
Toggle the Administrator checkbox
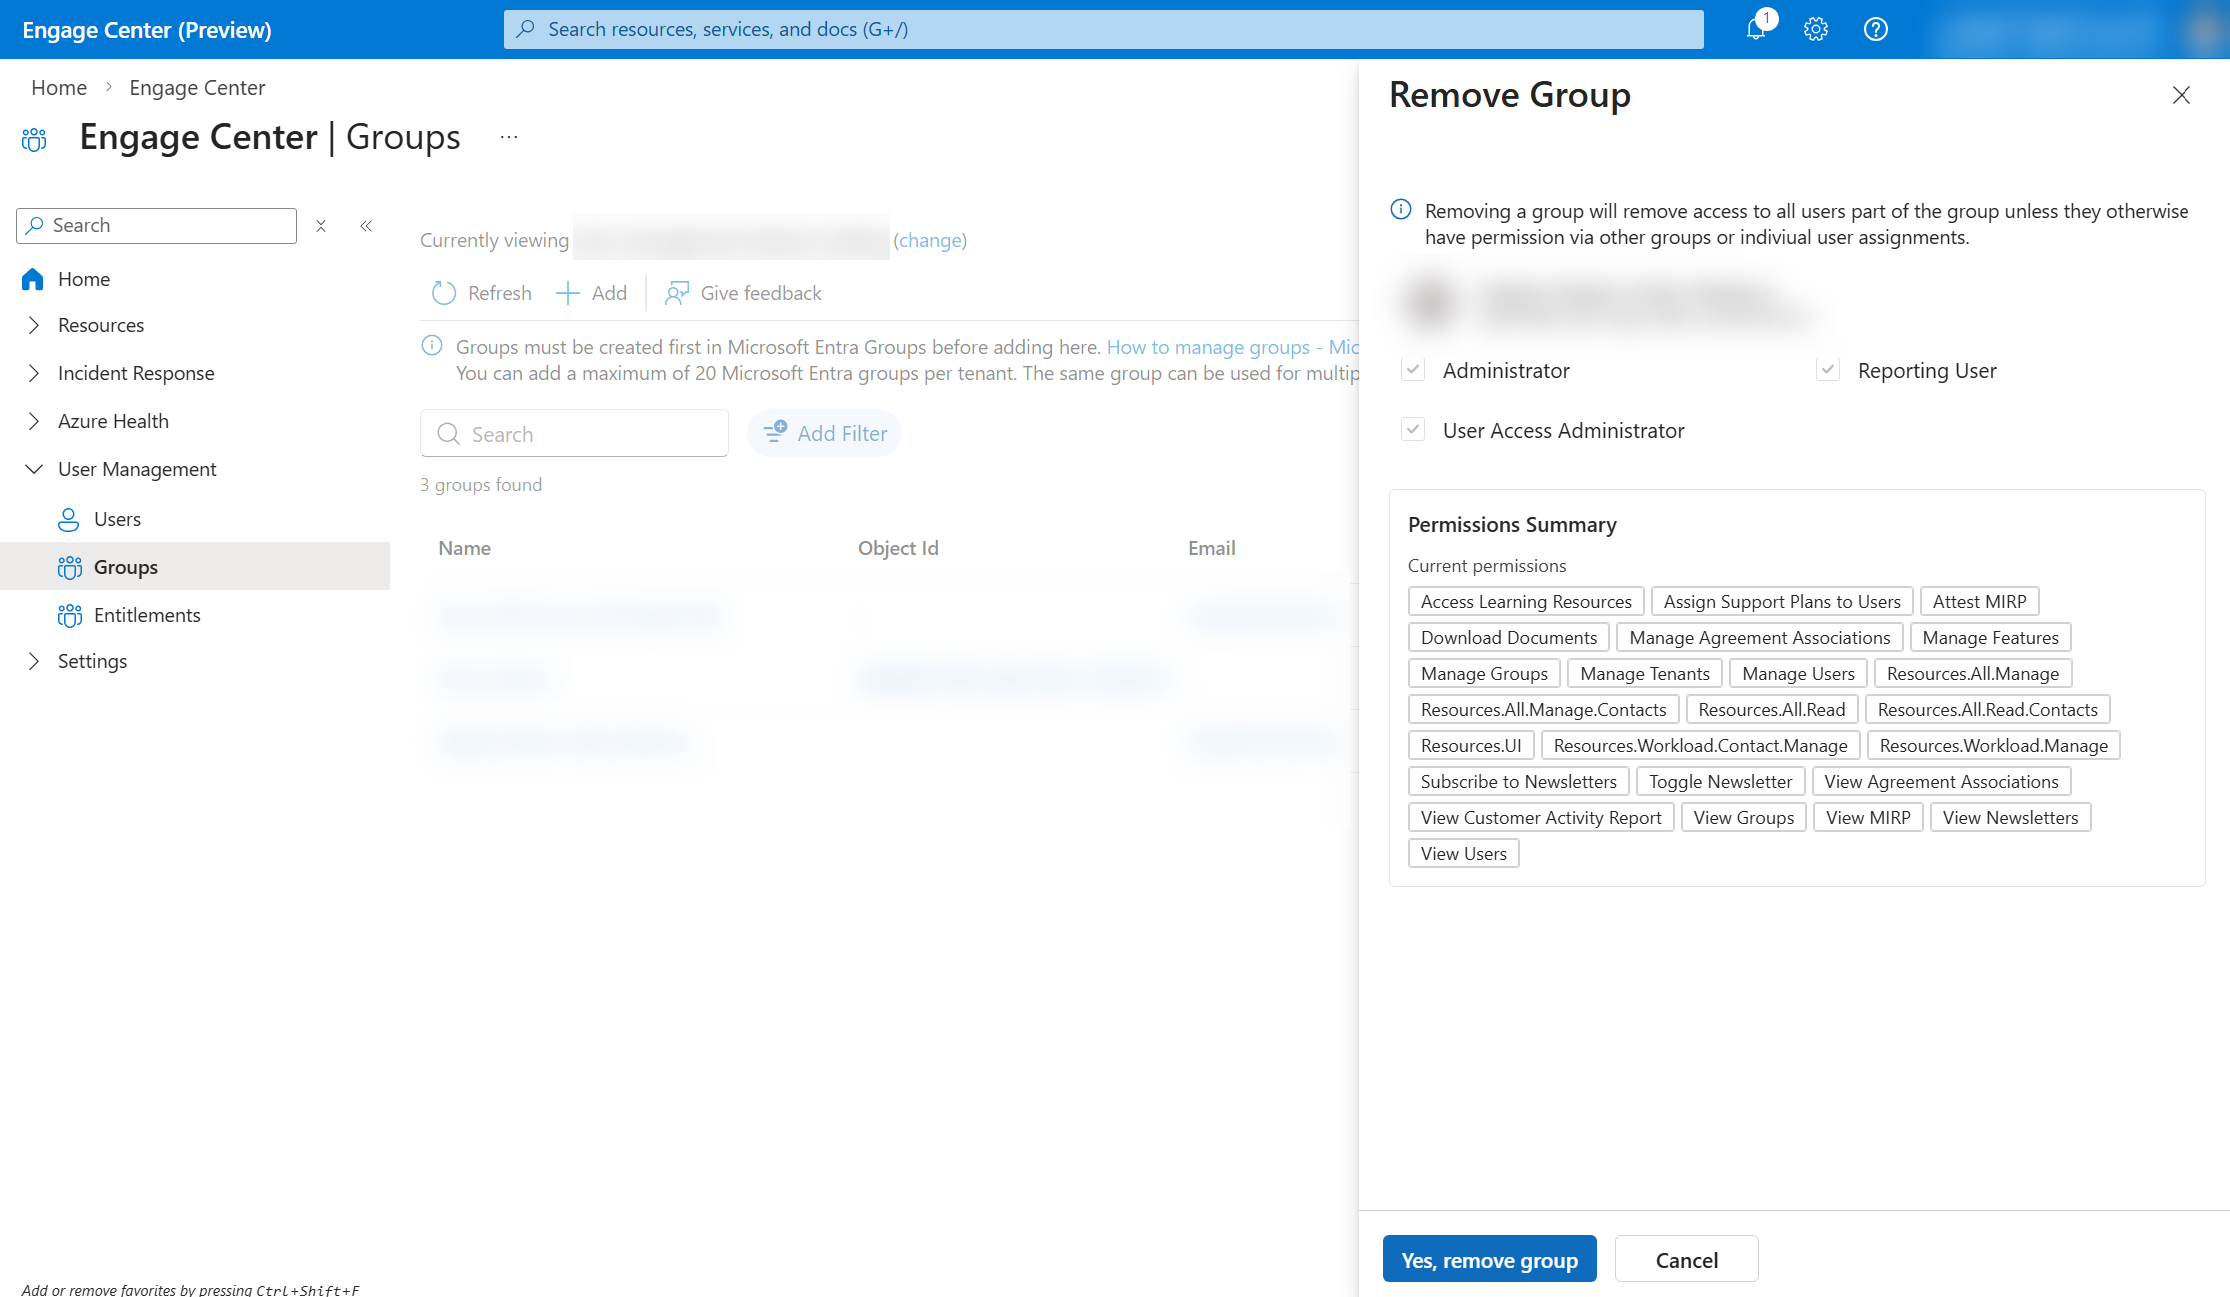coord(1413,370)
